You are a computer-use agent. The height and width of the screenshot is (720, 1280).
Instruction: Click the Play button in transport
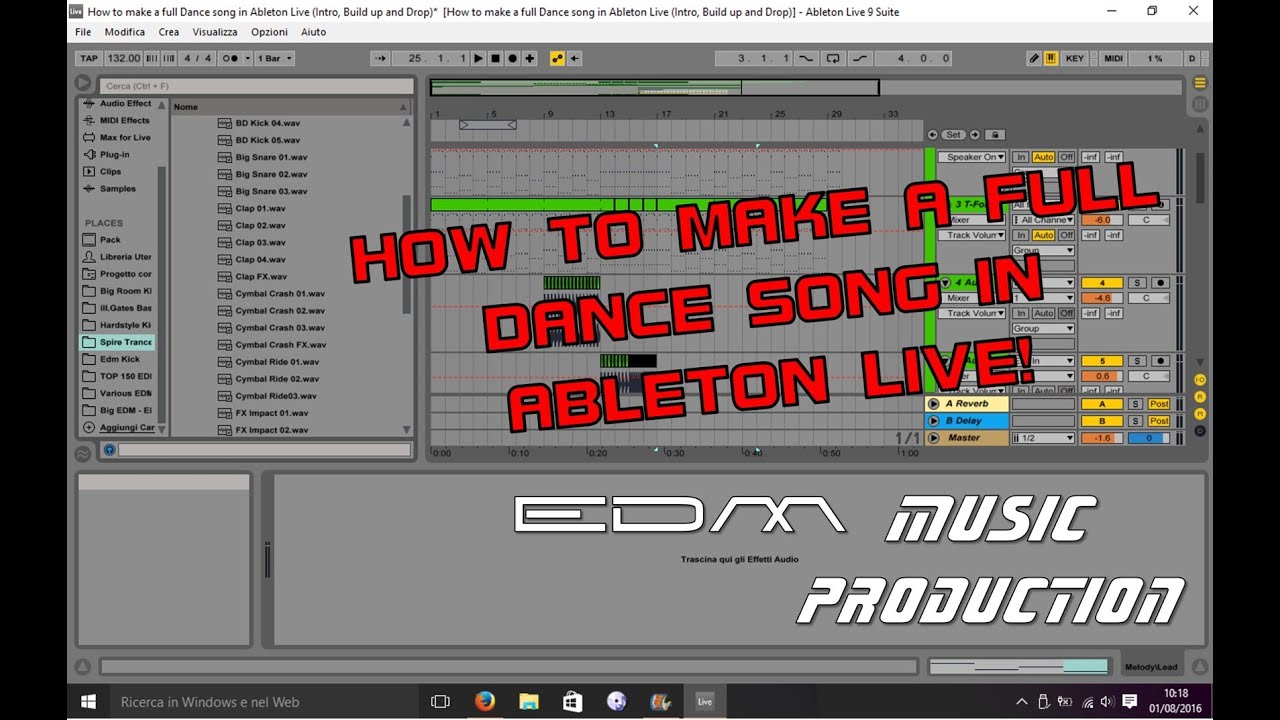(x=478, y=58)
